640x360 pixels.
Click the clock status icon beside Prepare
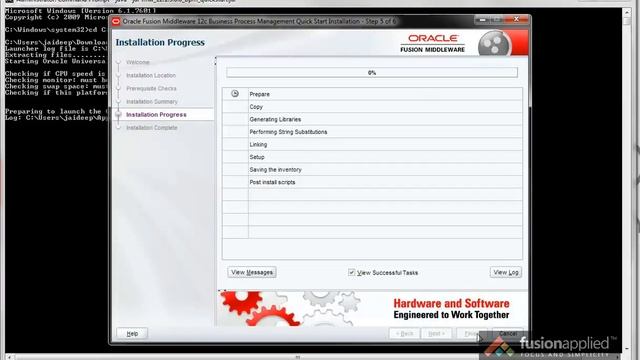click(x=235, y=93)
